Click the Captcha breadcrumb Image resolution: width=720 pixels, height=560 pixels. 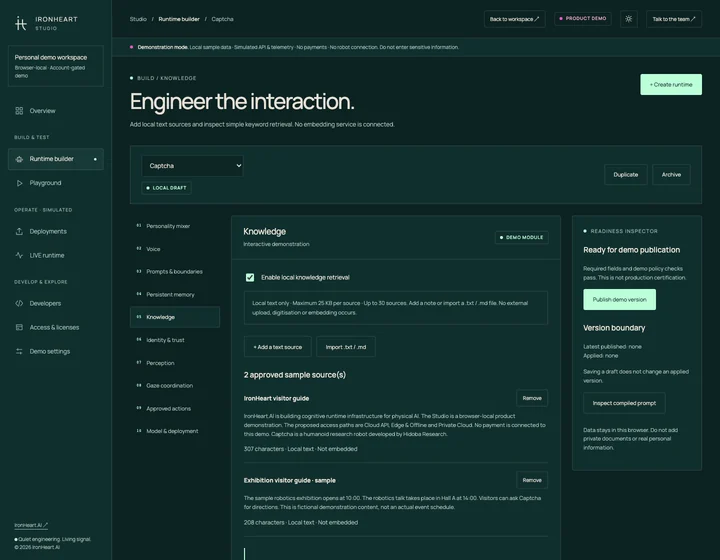(222, 19)
